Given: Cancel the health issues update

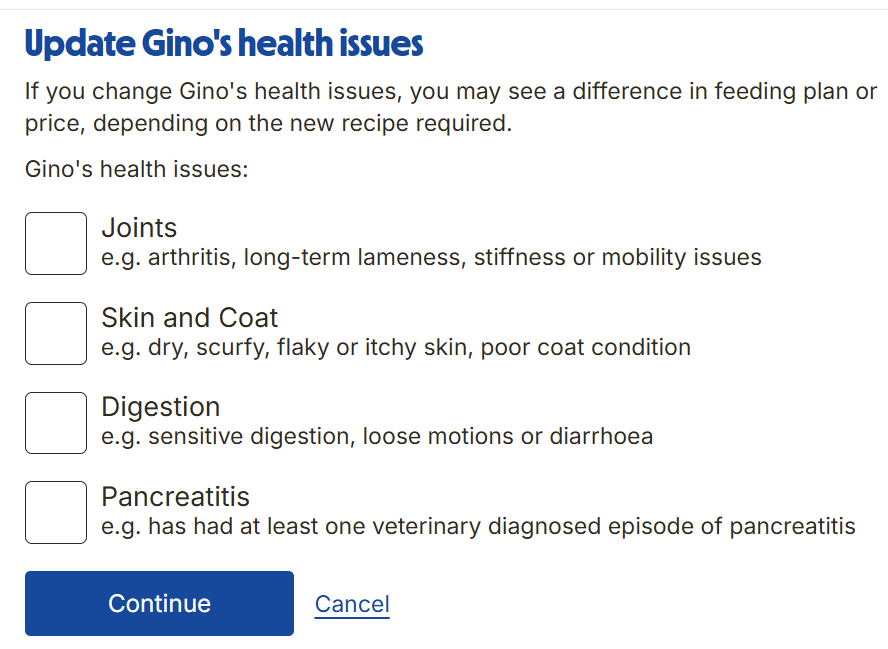Looking at the screenshot, I should 352,604.
